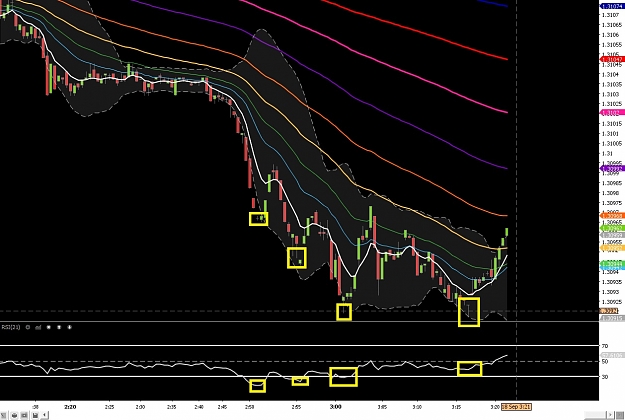Screen dimensions: 625x420
Task: Click the RSI chart-style bars icon
Action: click(x=38, y=327)
